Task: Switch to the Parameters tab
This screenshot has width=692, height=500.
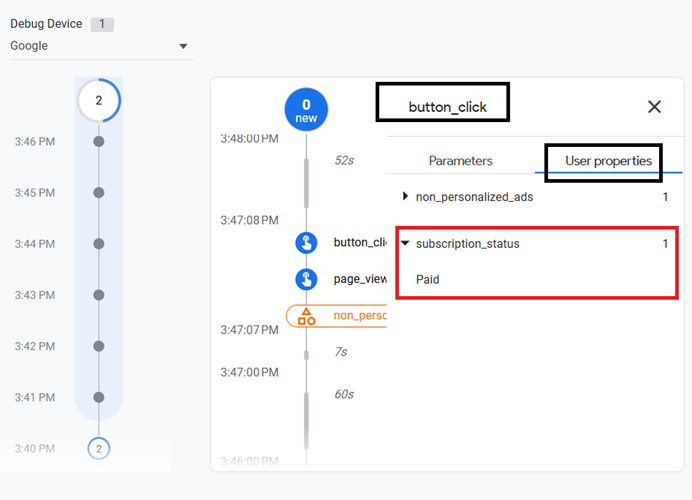Action: click(x=461, y=161)
